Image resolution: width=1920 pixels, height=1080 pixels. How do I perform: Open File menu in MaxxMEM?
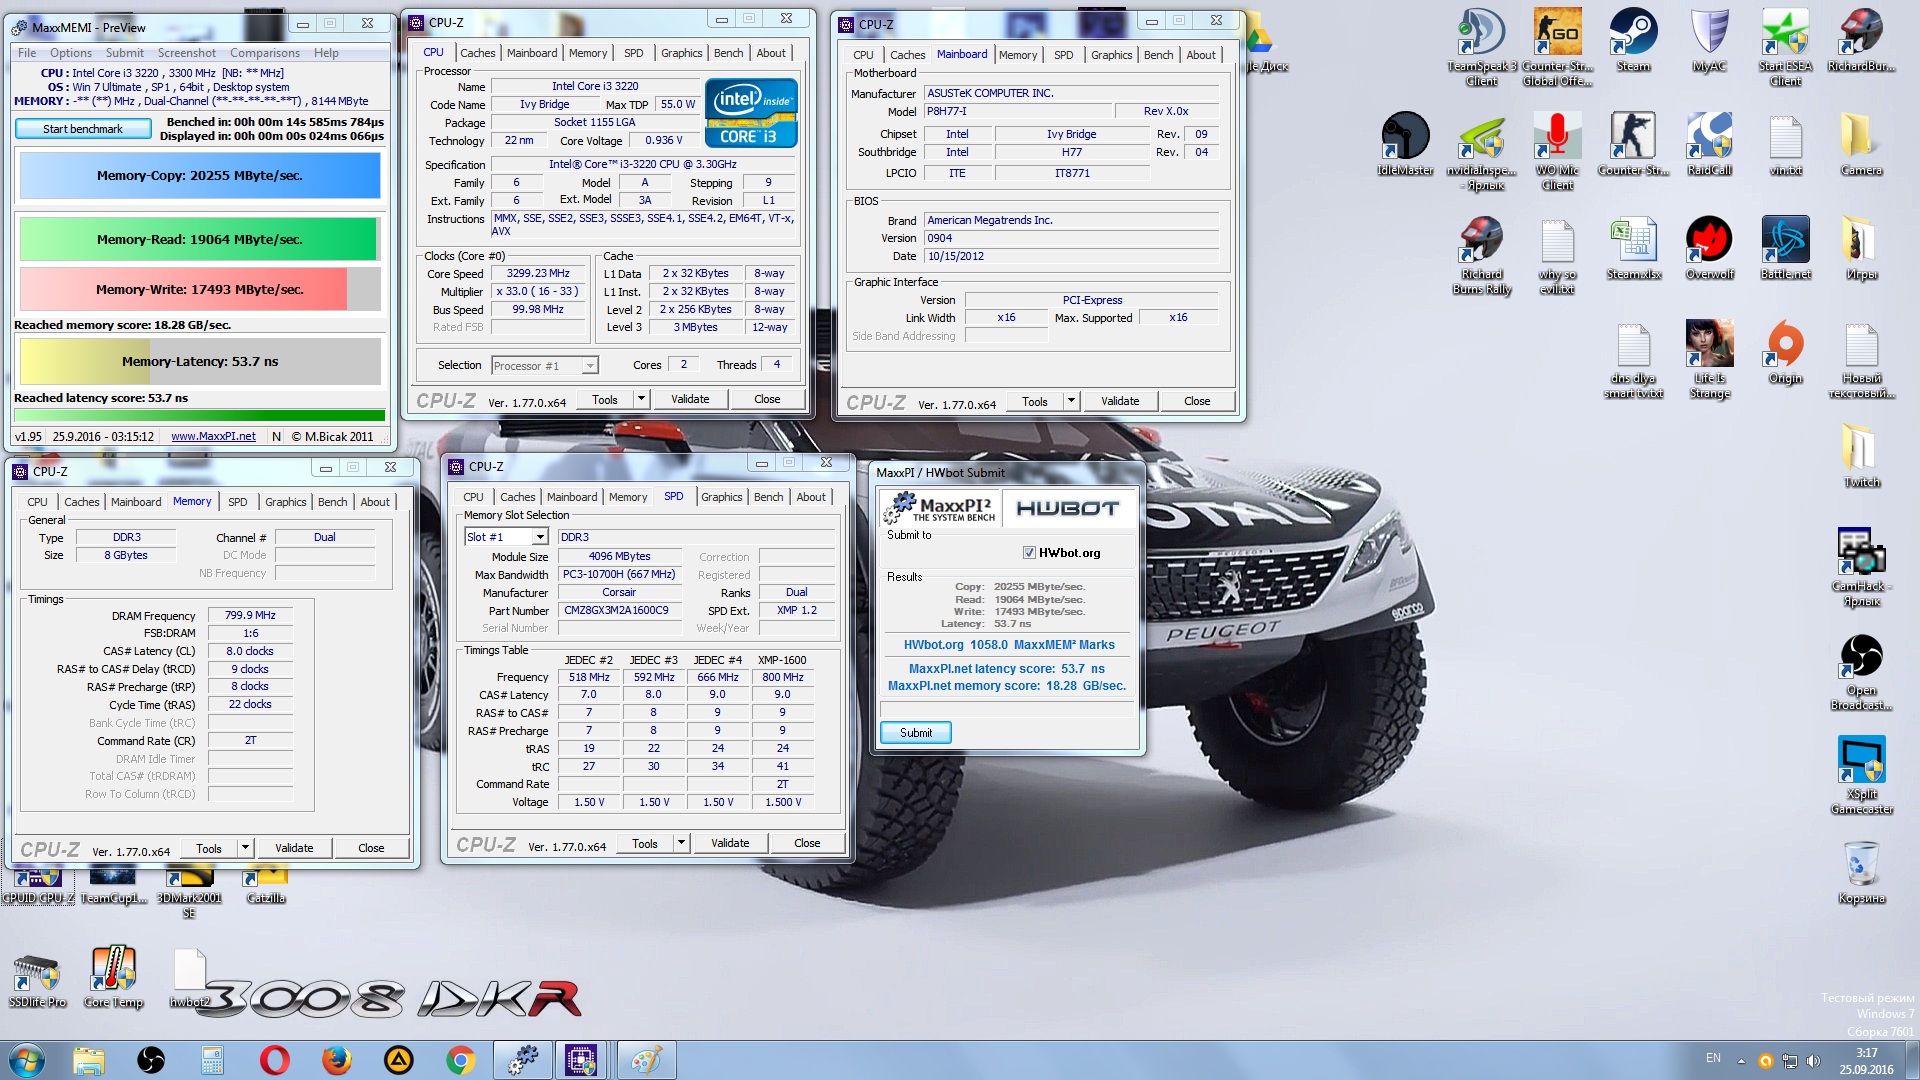[27, 53]
